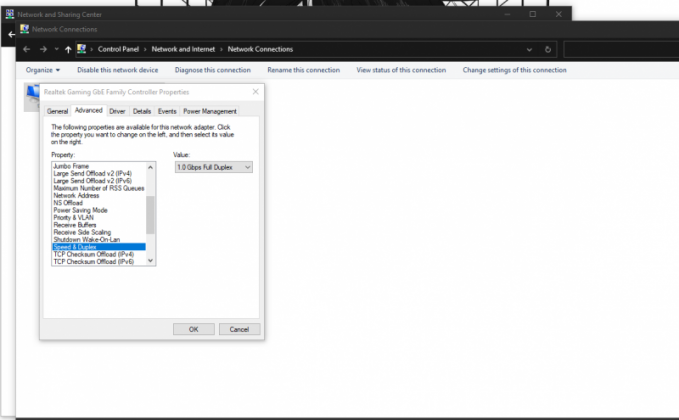Switch to the Events tab
Screen dimensions: 679x420
[167, 111]
